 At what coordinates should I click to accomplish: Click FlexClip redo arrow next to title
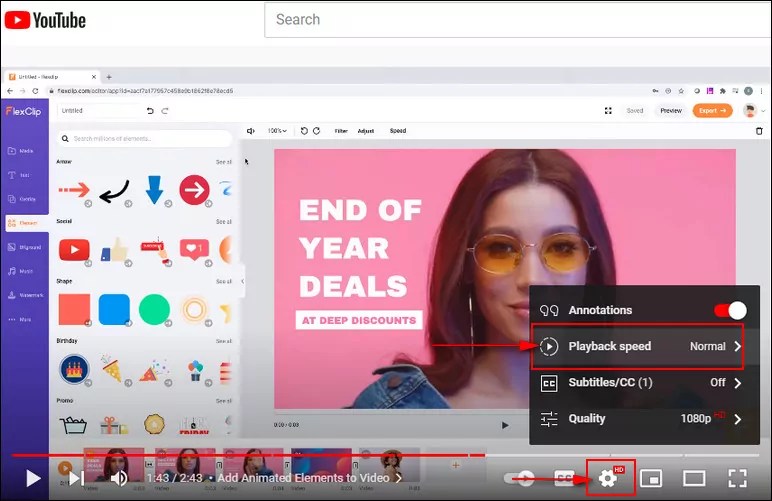tap(165, 111)
